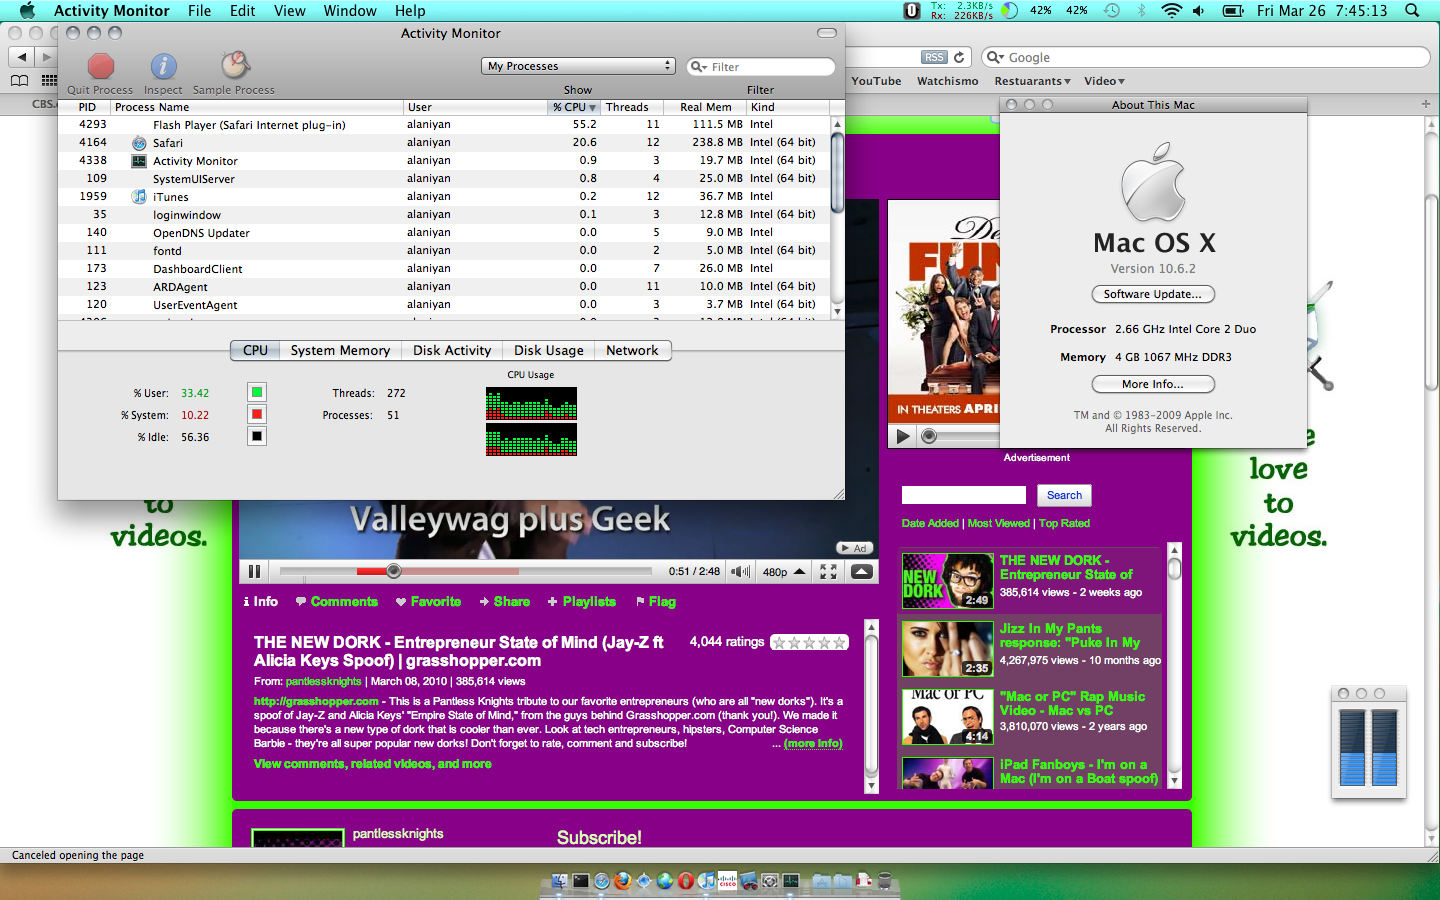Click the Time Machine icon in menu bar

(1112, 11)
